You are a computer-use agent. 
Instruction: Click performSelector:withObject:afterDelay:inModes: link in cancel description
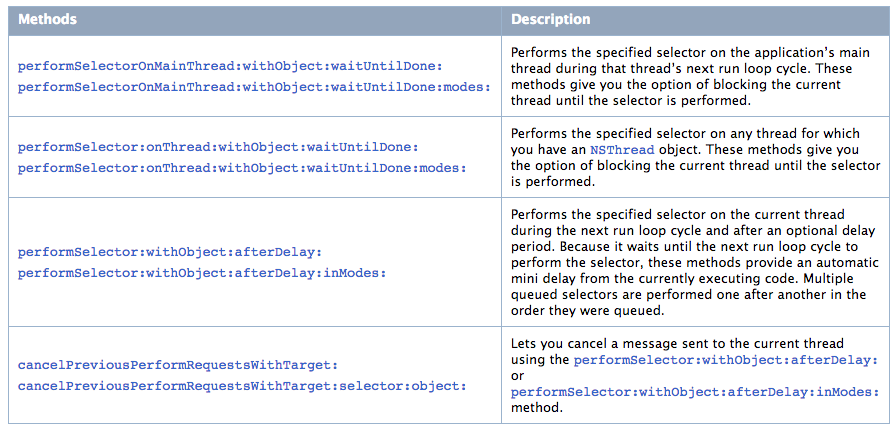tap(695, 393)
